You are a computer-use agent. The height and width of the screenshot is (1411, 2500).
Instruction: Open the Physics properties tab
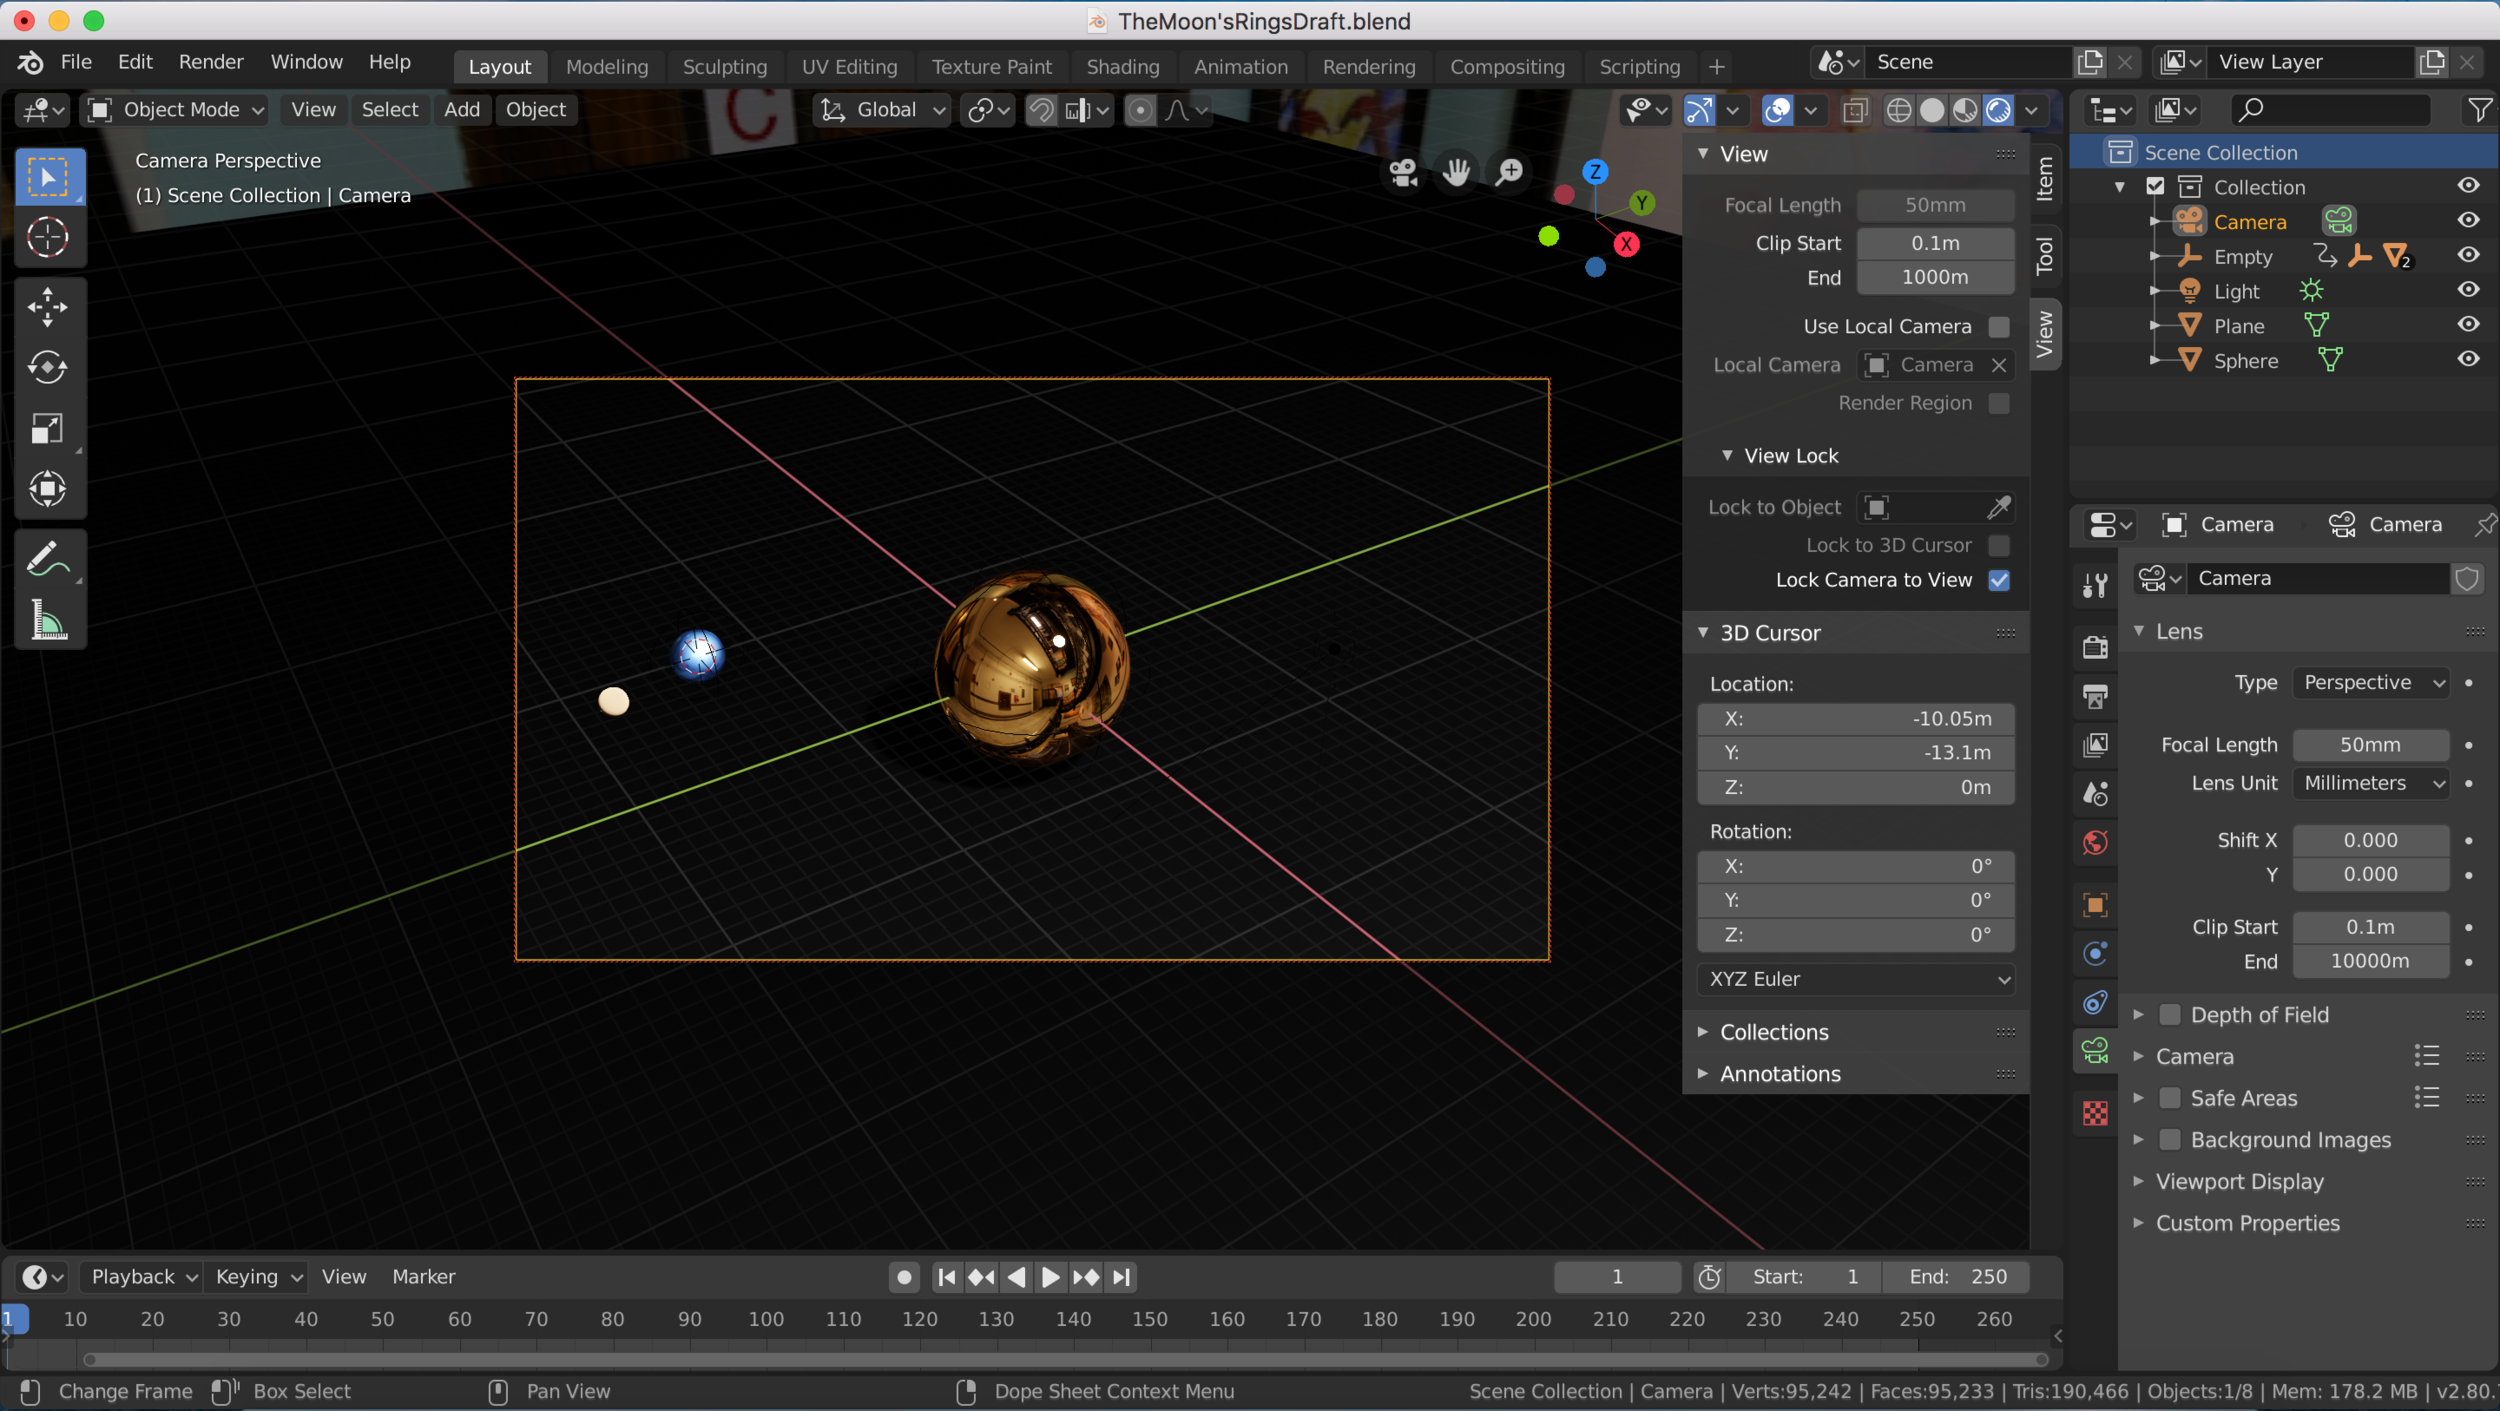[2095, 953]
